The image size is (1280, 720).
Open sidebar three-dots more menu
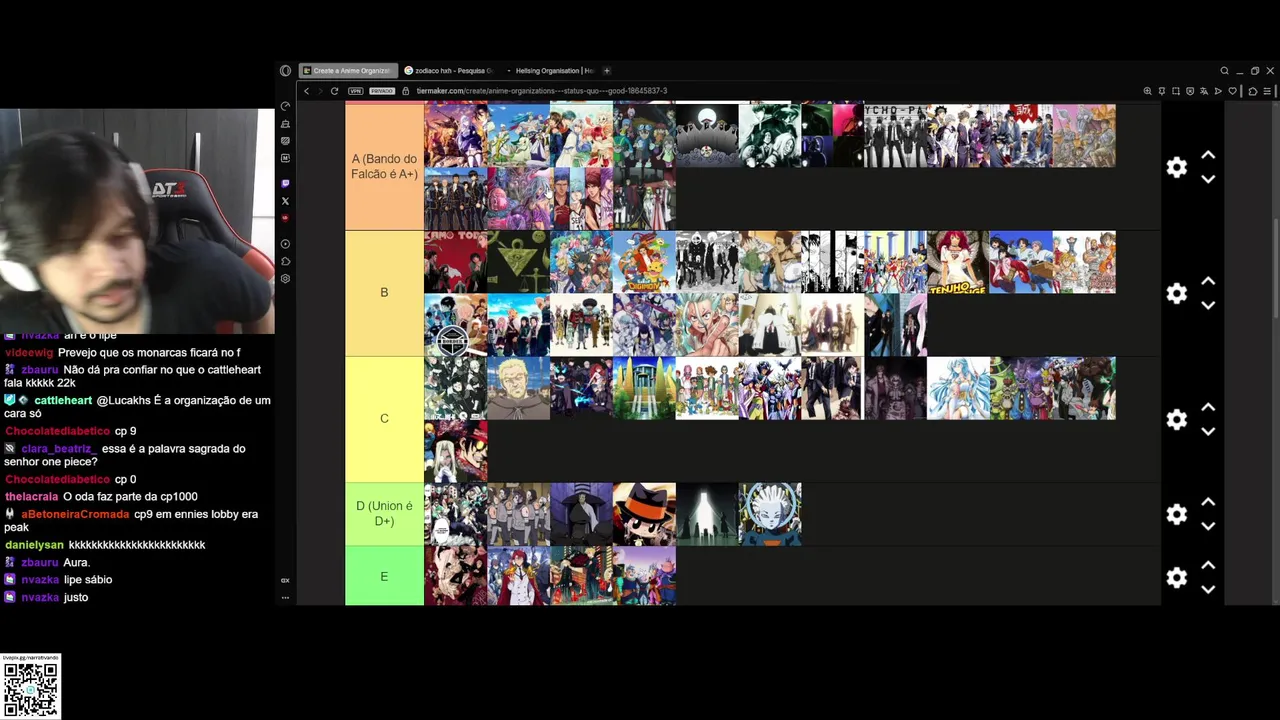click(x=285, y=598)
